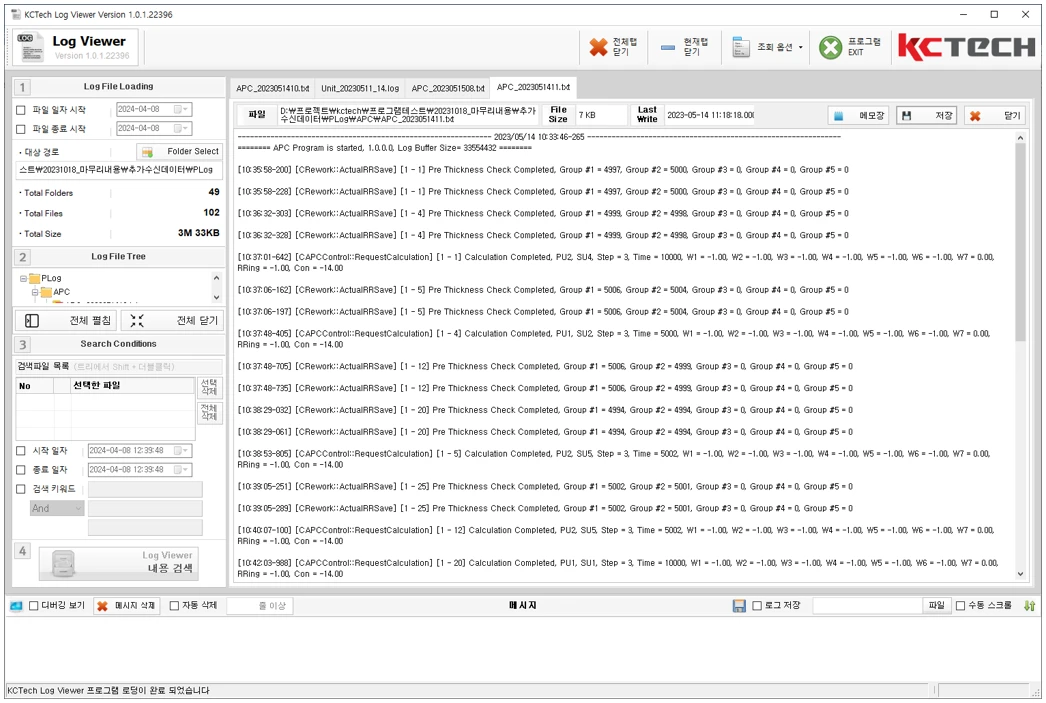Click the log content scrollbar down arrow
Image resolution: width=1046 pixels, height=703 pixels.
[x=1020, y=574]
